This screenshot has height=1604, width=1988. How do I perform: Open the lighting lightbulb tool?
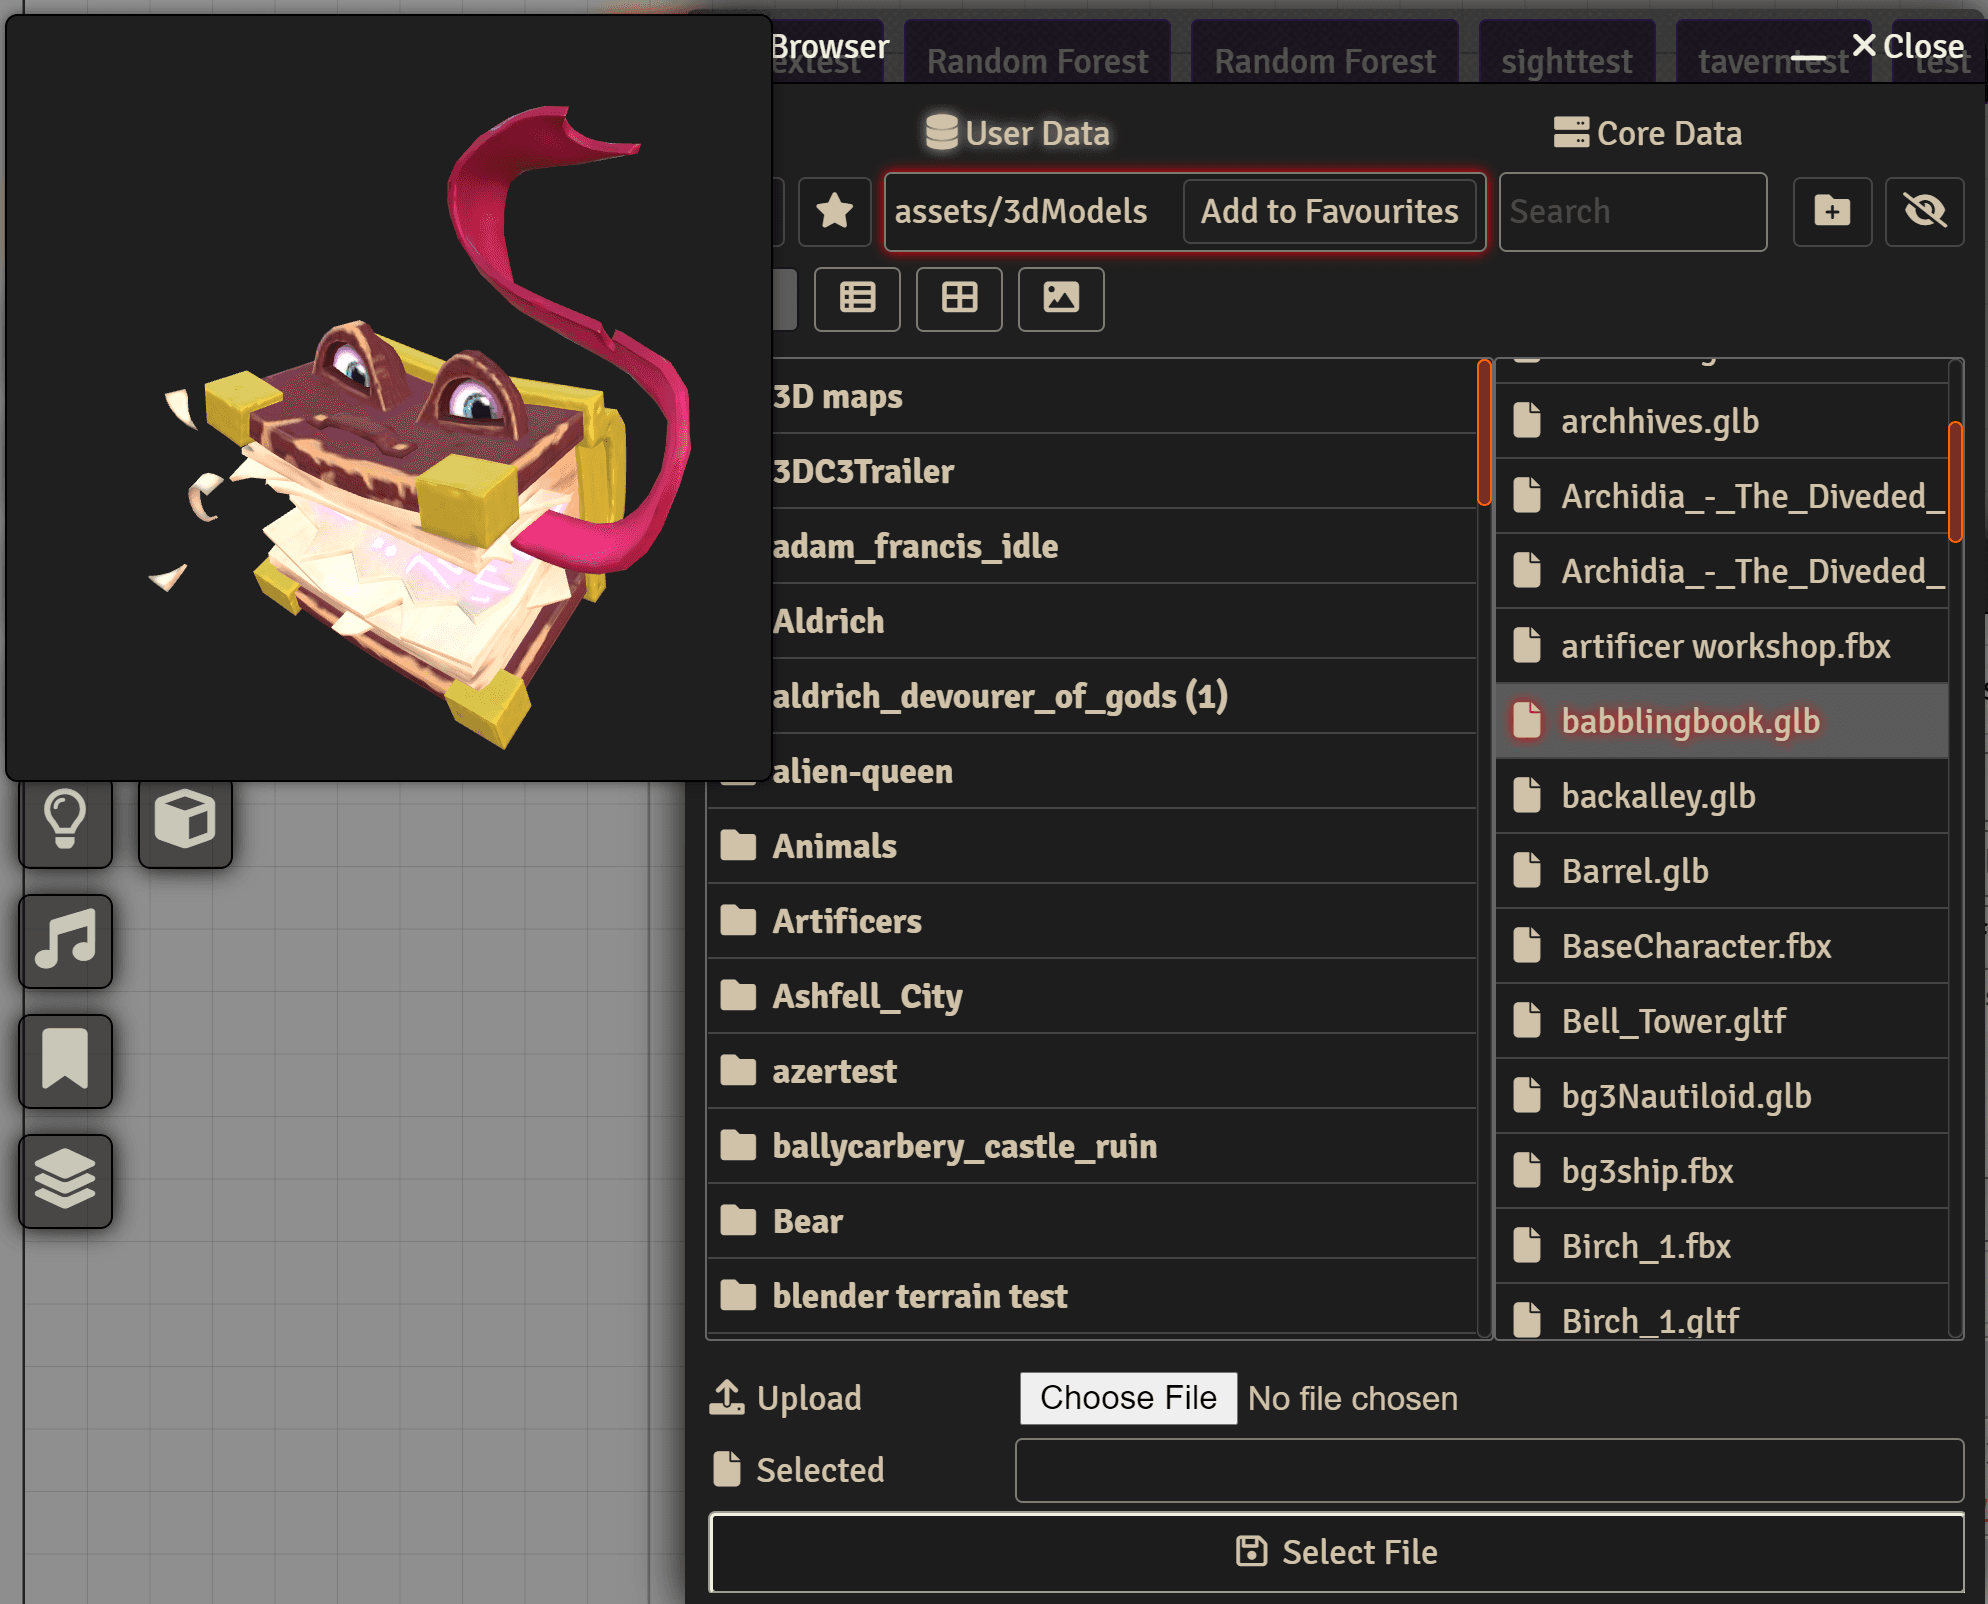coord(65,820)
